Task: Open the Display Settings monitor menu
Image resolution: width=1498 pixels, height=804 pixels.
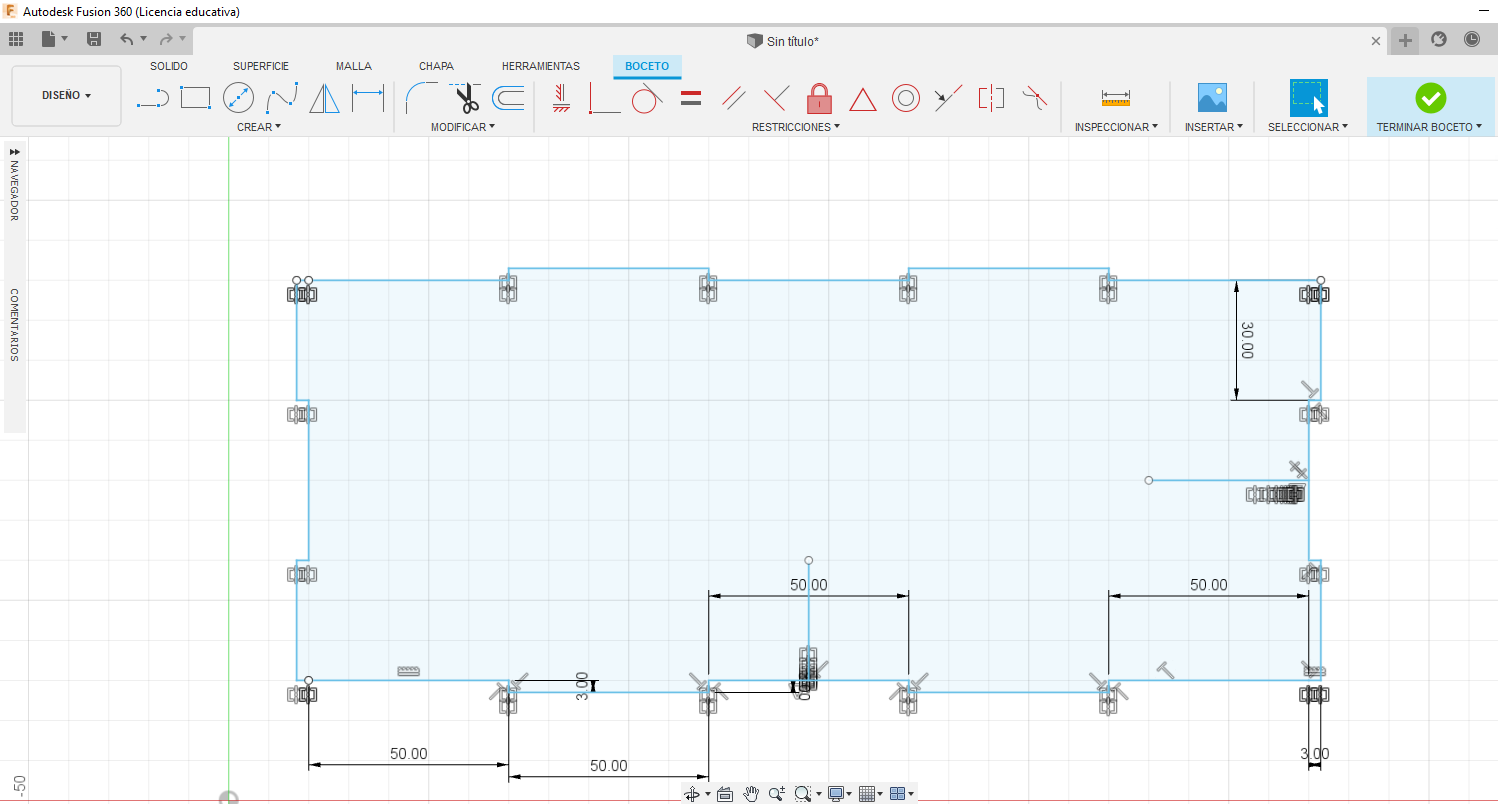Action: 836,794
